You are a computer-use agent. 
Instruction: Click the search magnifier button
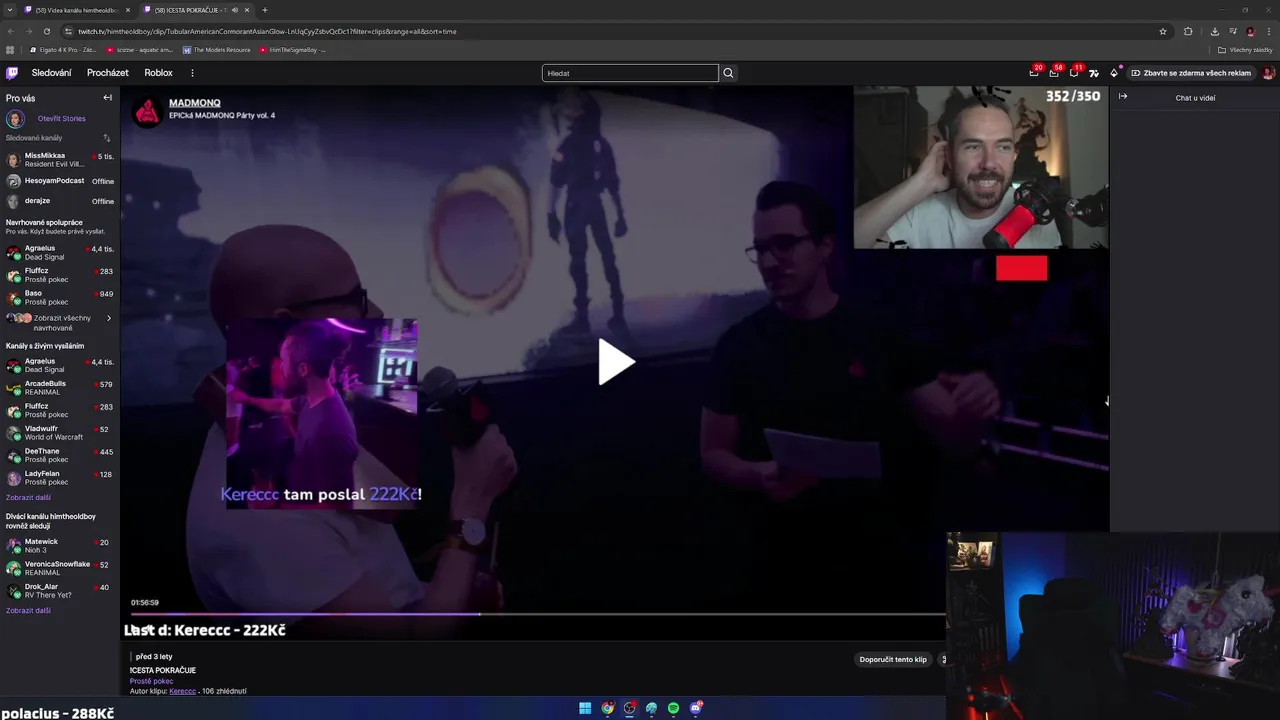728,73
